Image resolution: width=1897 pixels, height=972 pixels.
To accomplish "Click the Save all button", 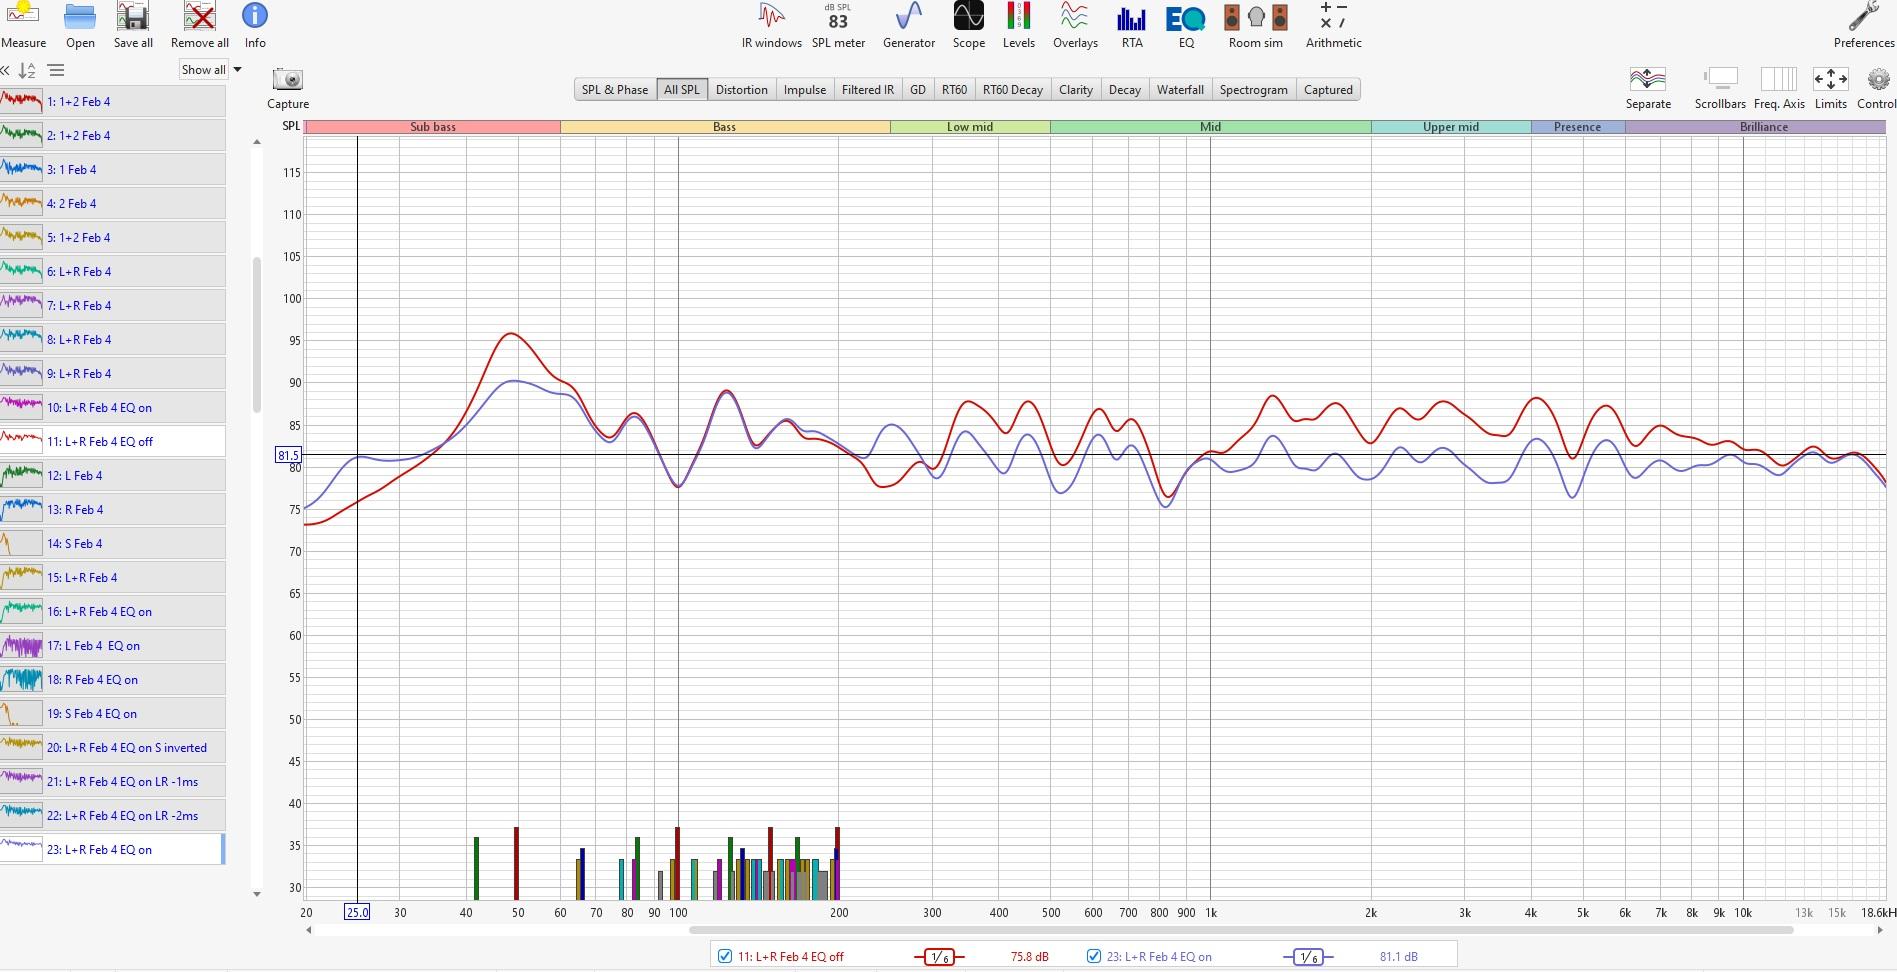I will pyautogui.click(x=133, y=25).
